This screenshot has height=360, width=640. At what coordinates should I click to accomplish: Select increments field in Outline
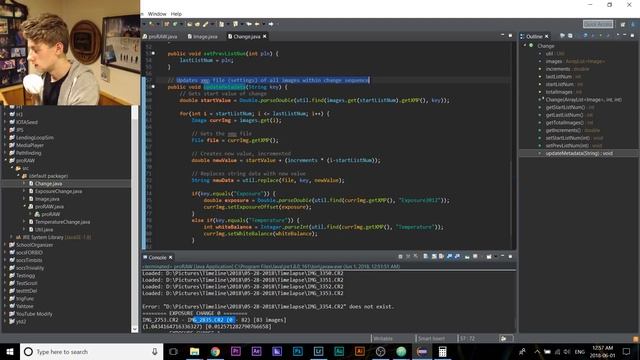[567, 69]
